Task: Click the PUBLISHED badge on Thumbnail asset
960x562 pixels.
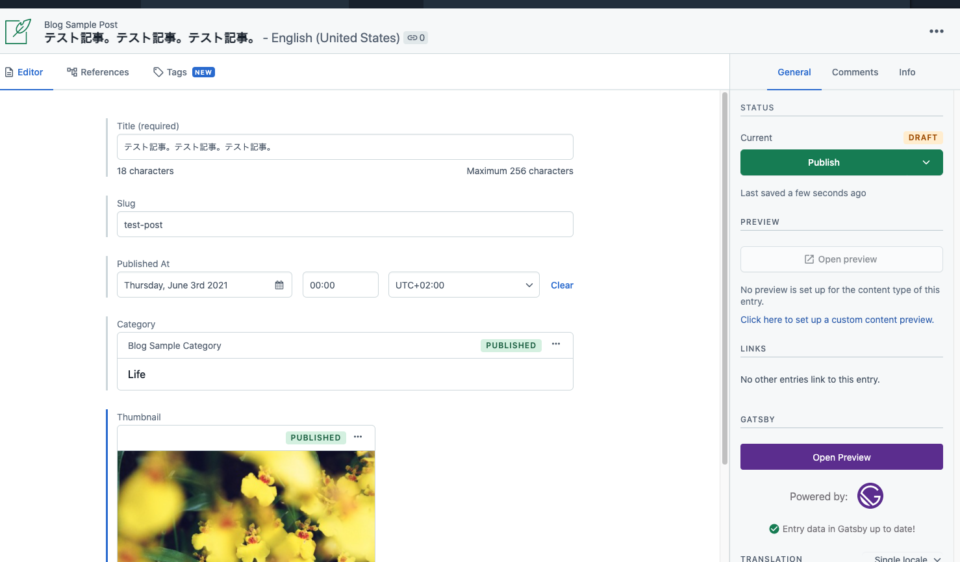Action: pyautogui.click(x=315, y=438)
